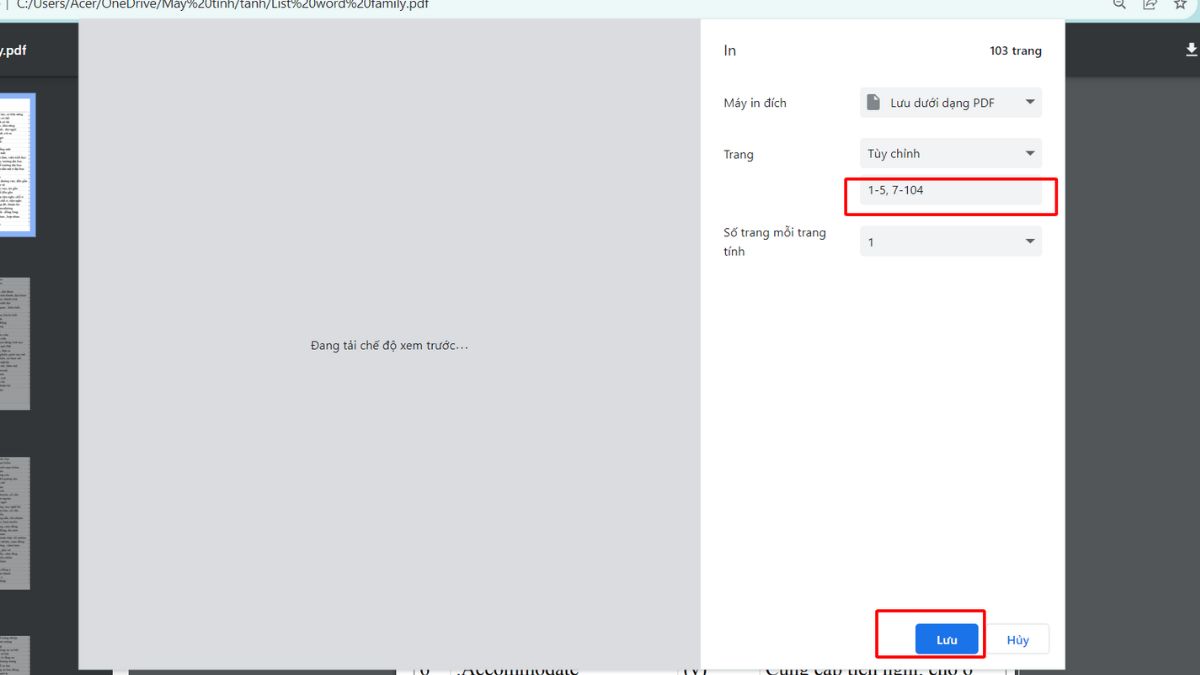Select the partially visible fourth page thumbnail
The height and width of the screenshot is (675, 1200).
click(14, 655)
